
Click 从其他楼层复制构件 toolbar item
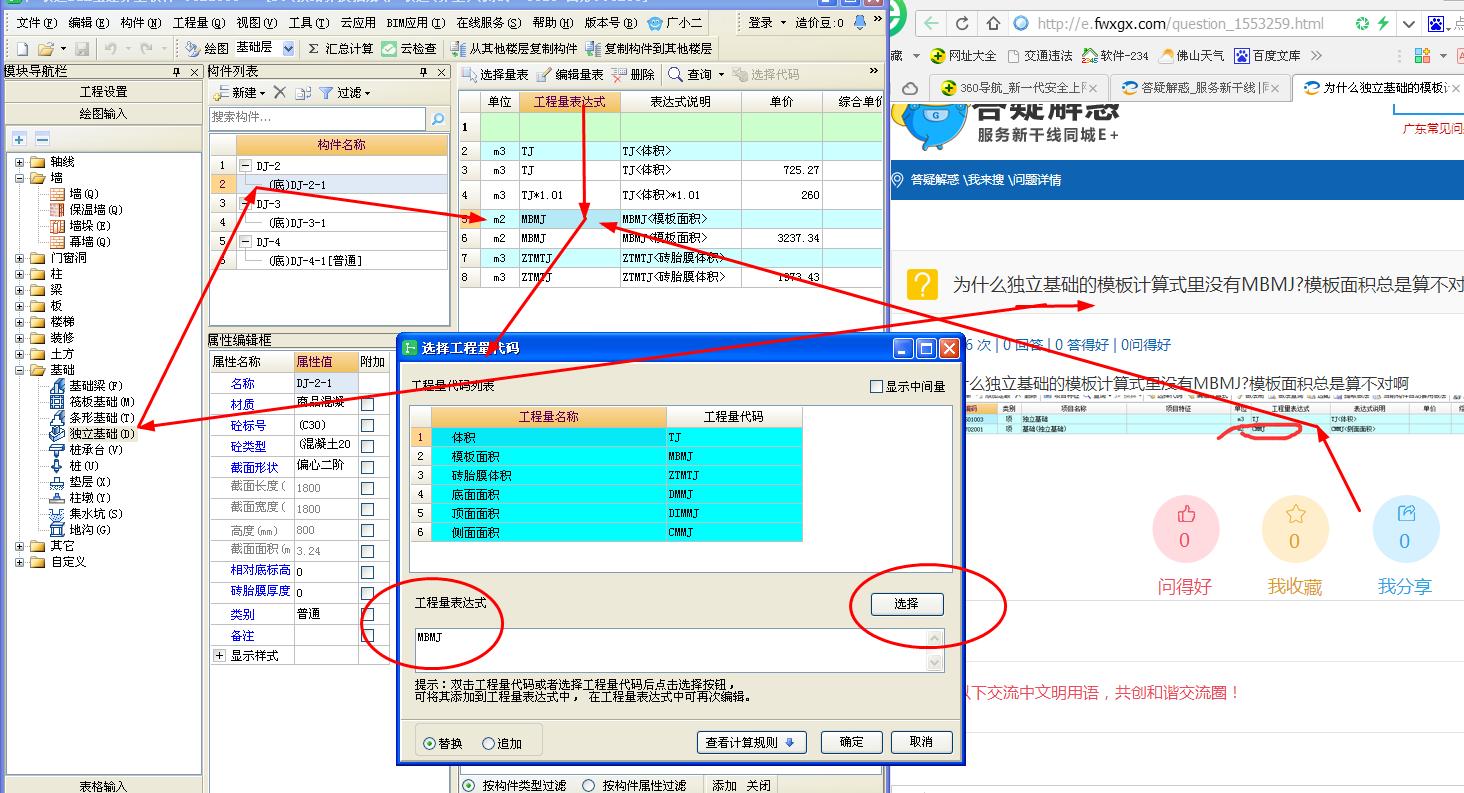[514, 48]
